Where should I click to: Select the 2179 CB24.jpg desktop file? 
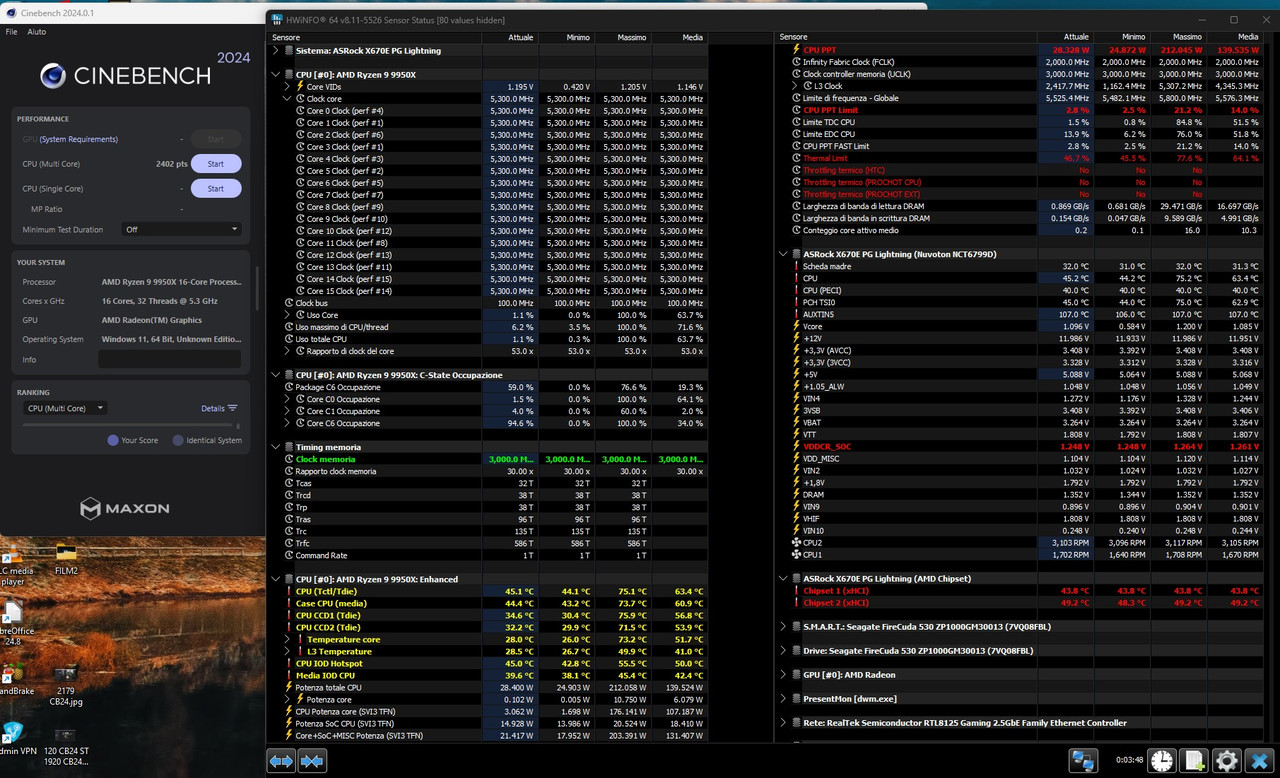(x=66, y=685)
